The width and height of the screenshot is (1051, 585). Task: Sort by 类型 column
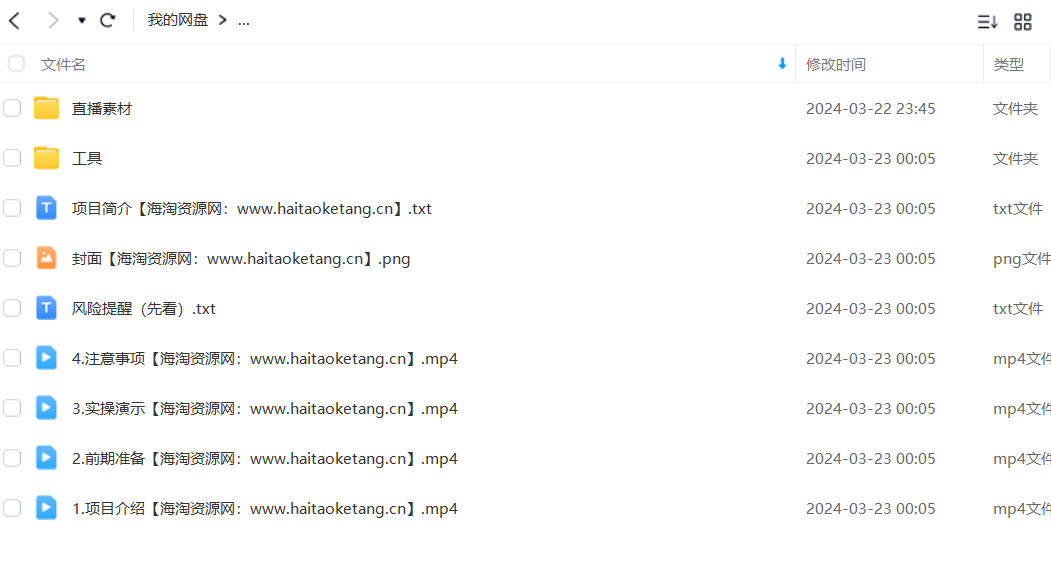point(1008,64)
